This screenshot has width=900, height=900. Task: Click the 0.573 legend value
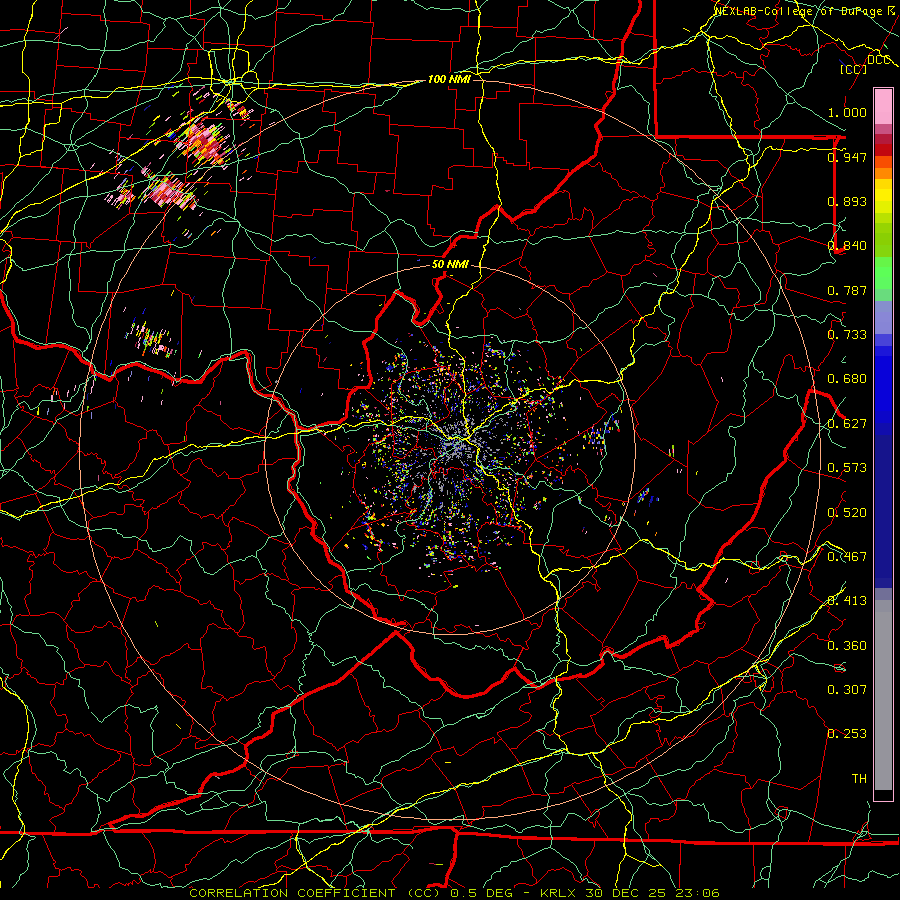tap(847, 468)
